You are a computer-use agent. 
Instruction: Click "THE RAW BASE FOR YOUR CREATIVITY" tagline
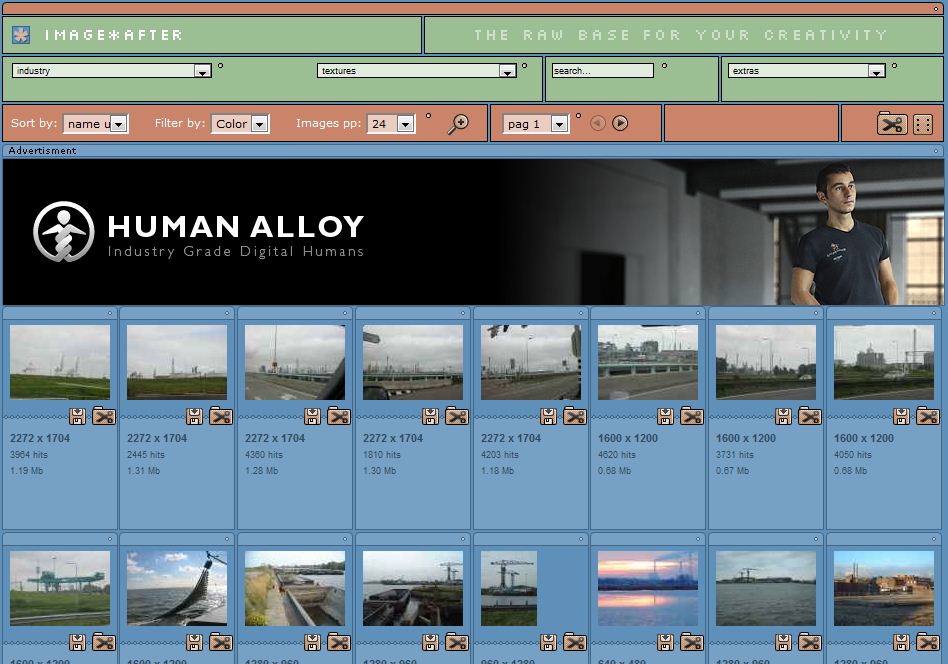click(x=680, y=35)
